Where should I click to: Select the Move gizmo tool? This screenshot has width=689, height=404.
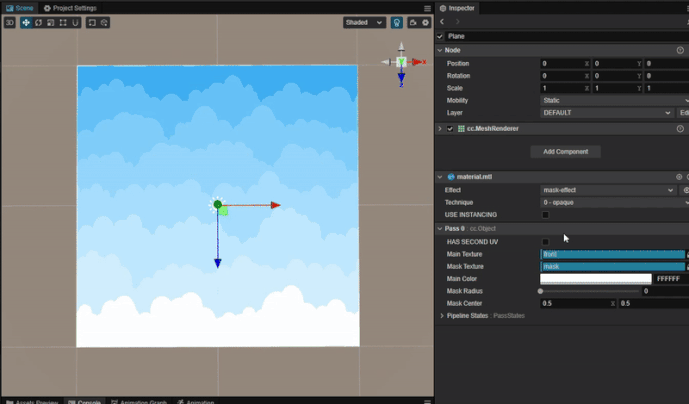pyautogui.click(x=26, y=22)
